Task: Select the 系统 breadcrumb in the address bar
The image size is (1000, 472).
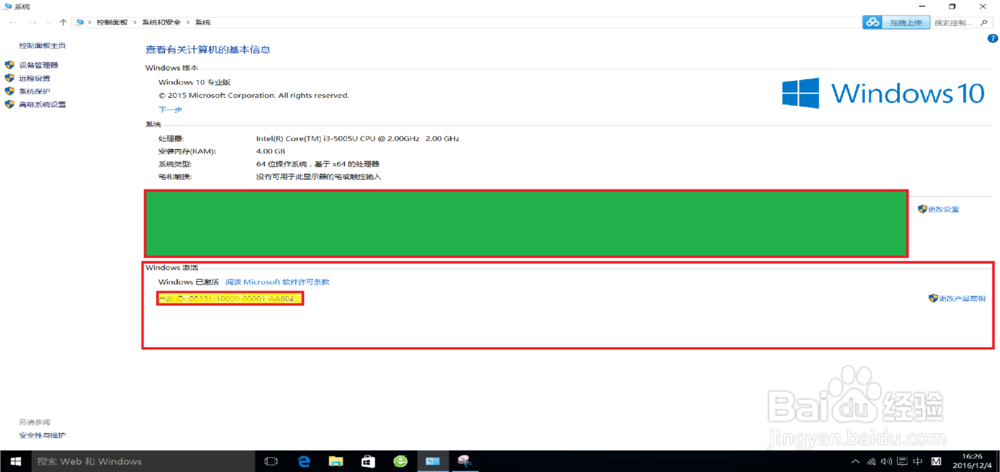Action: point(203,22)
